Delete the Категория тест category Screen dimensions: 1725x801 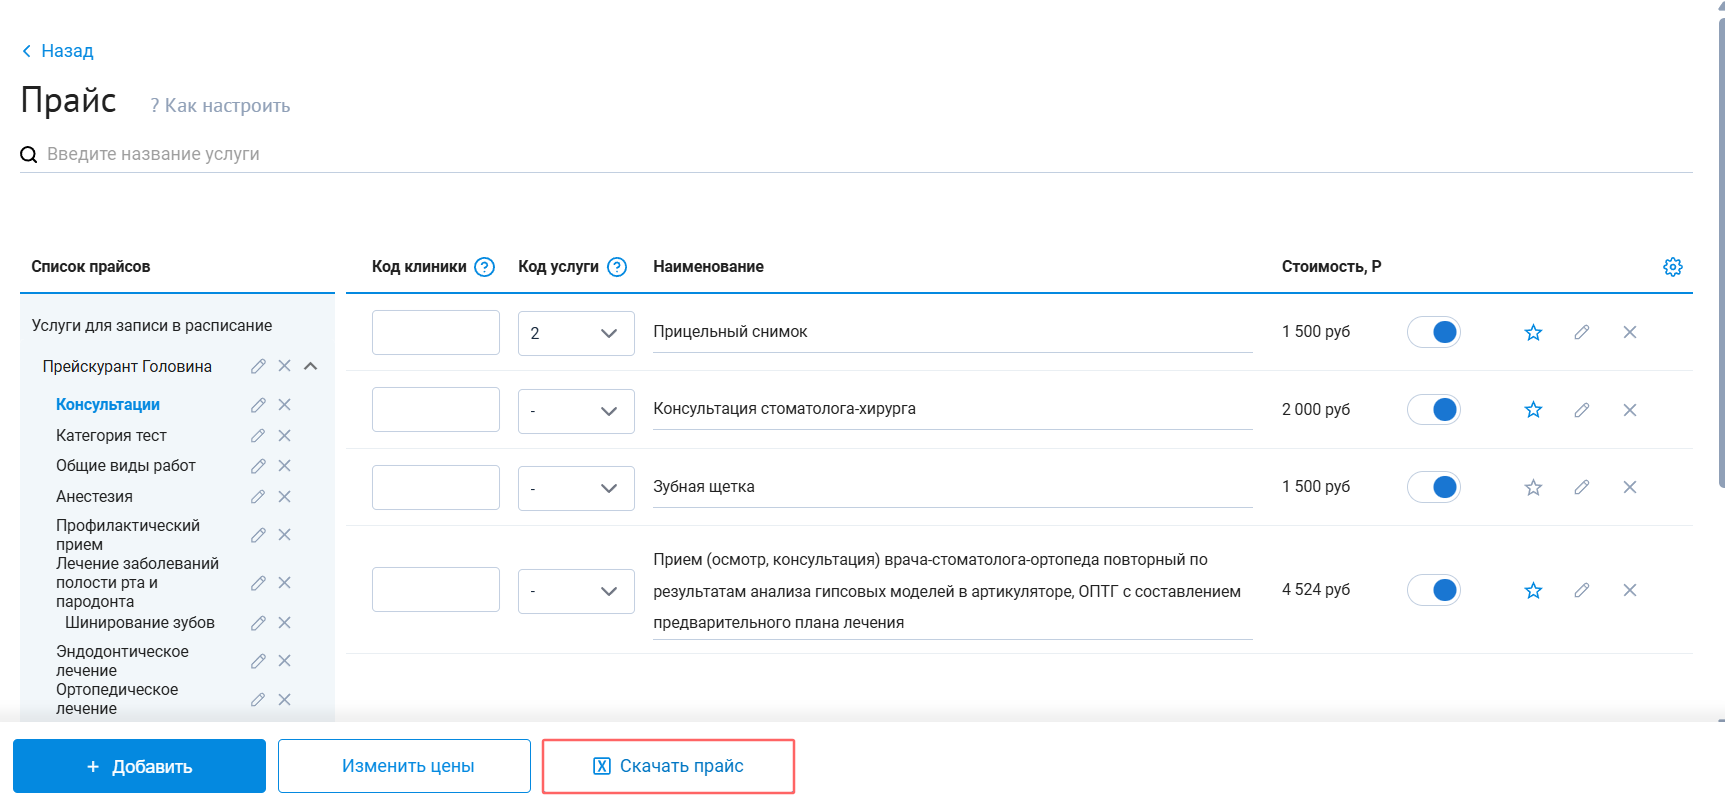pos(284,436)
